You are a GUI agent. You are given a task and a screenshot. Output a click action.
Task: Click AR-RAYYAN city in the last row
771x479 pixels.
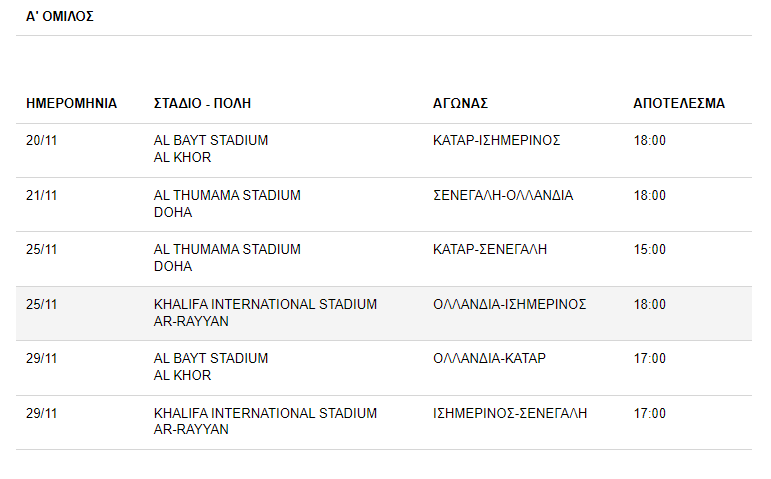(x=191, y=429)
